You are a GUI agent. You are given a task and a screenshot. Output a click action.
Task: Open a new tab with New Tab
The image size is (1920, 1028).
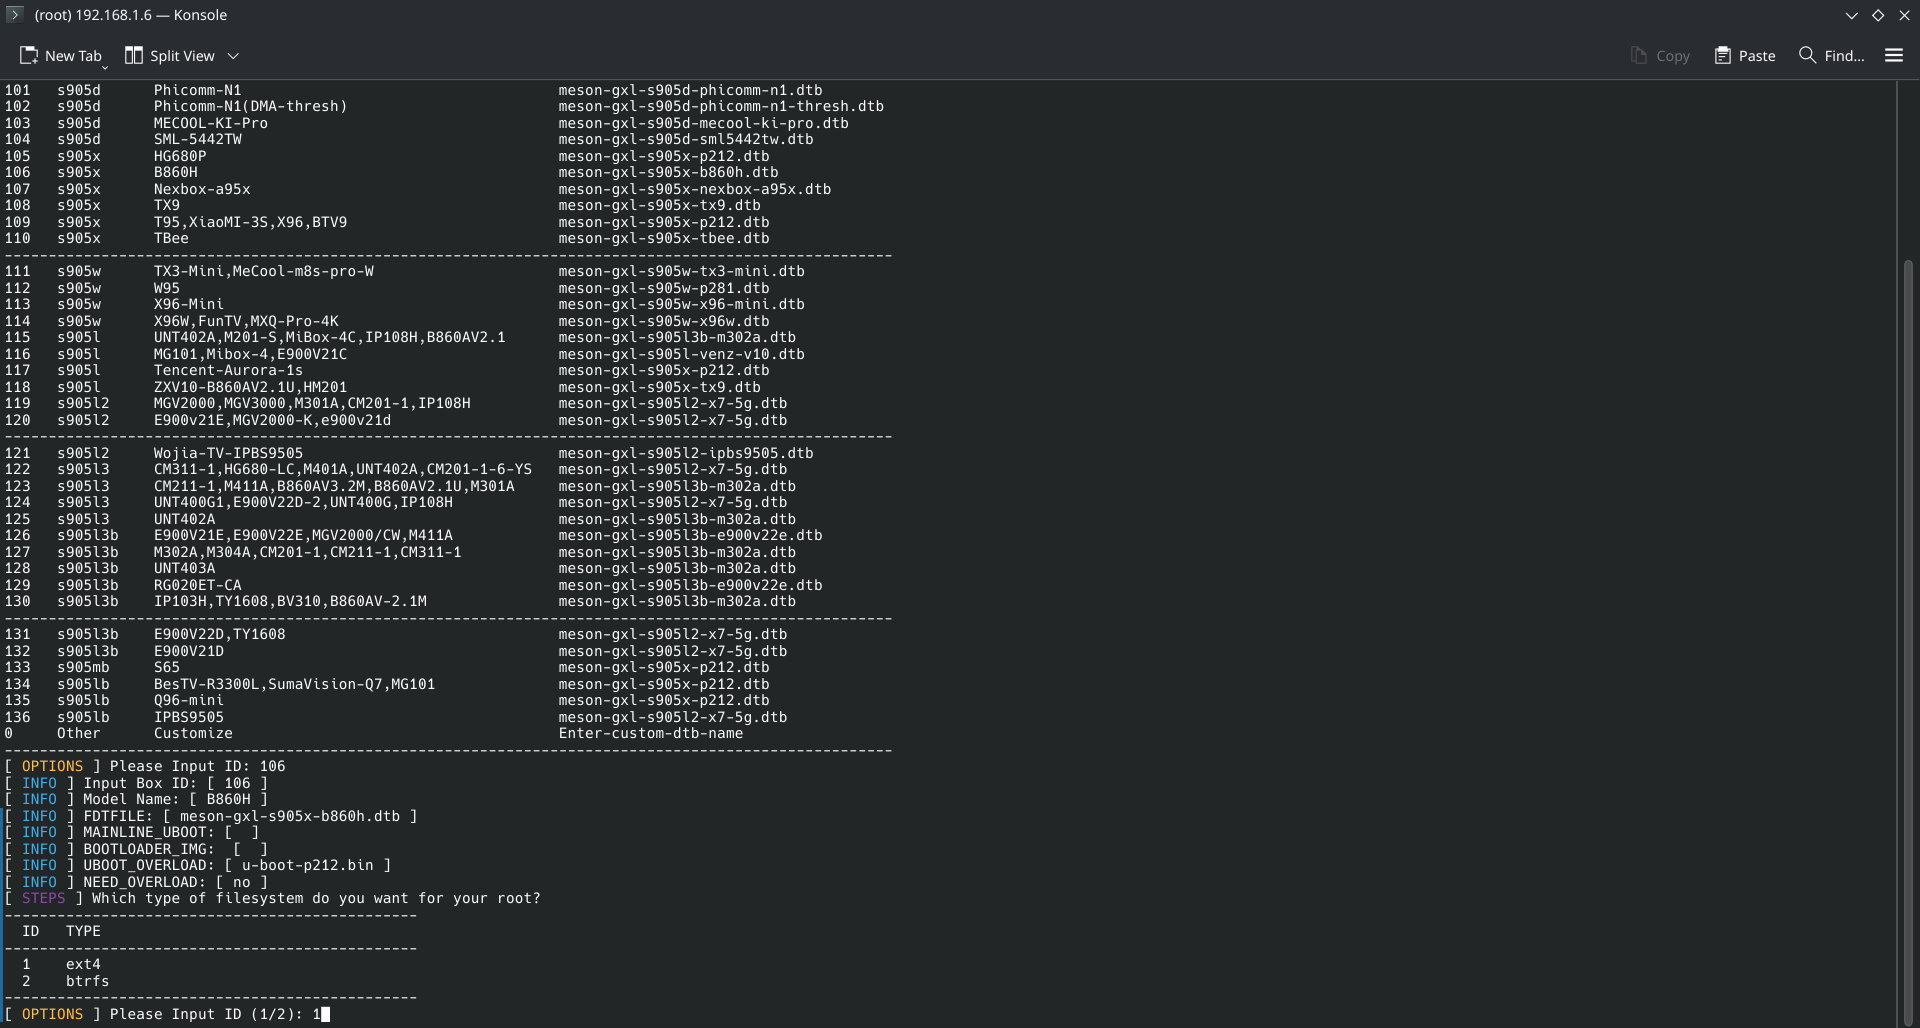click(x=61, y=56)
